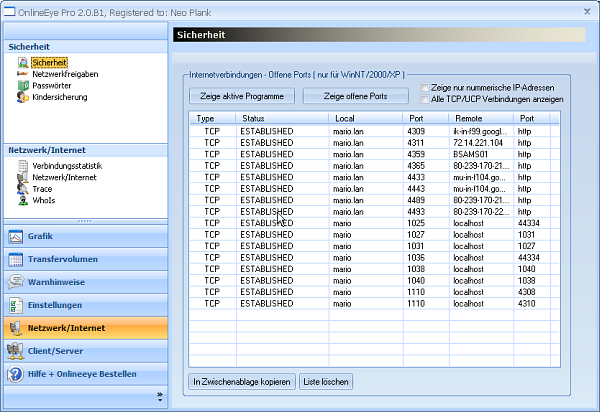This screenshot has width=600, height=412.
Task: Select the row with local port 4309
Action: point(374,131)
